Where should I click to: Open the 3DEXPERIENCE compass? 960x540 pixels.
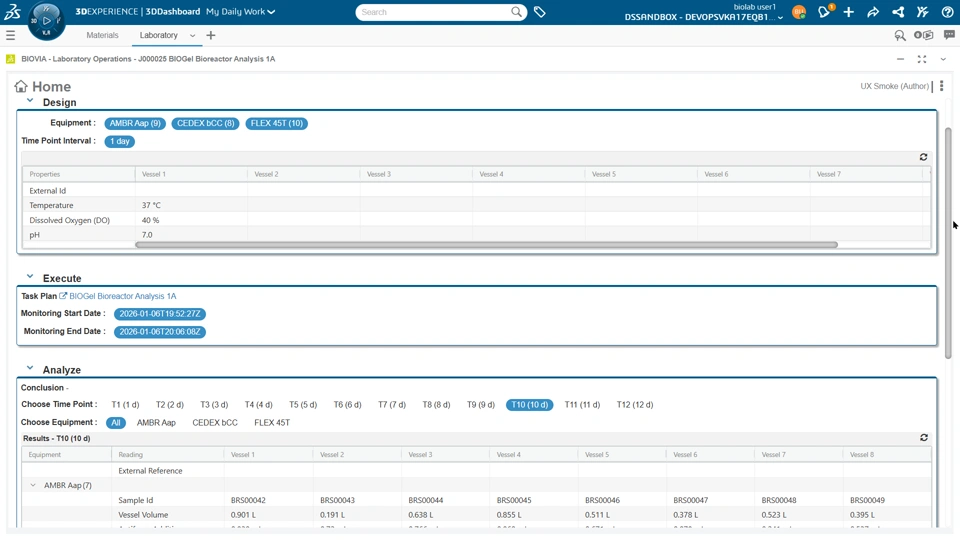click(x=46, y=21)
